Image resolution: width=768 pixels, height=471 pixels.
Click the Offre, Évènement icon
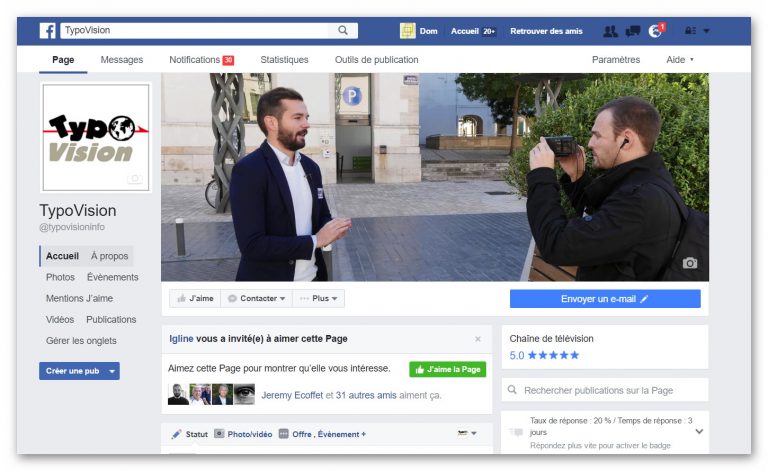284,433
